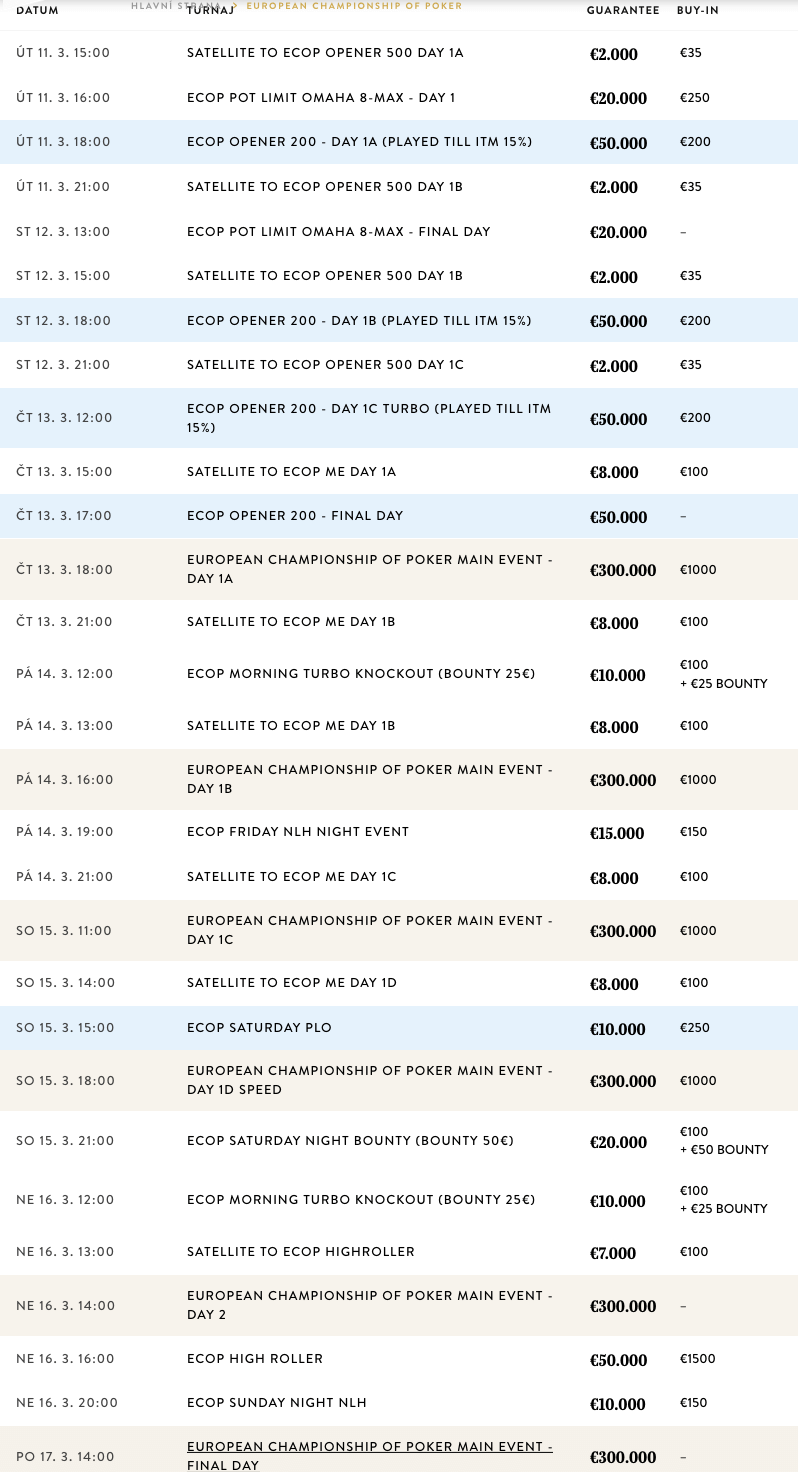
Task: Open Friday ECOP Morning Turbo Knockout
Action: tap(361, 674)
